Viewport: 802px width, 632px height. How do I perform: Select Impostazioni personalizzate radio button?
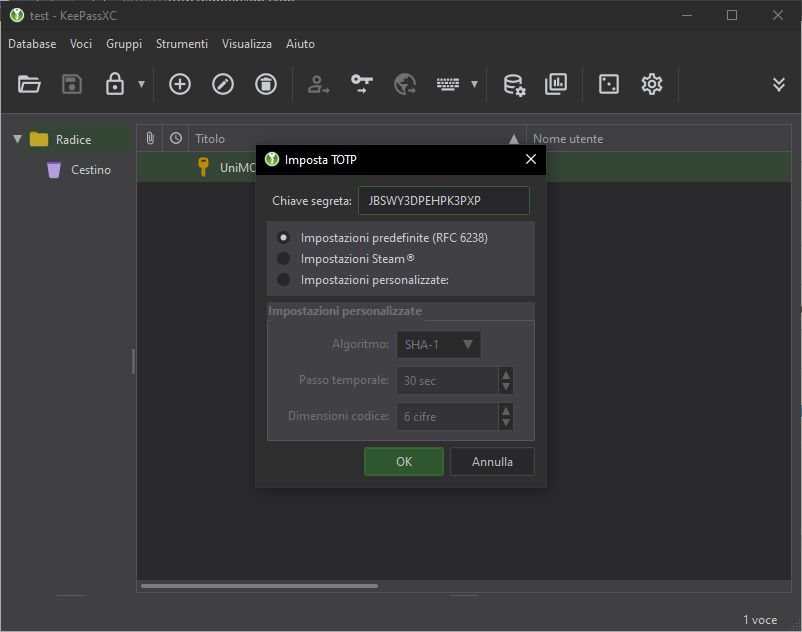[284, 280]
